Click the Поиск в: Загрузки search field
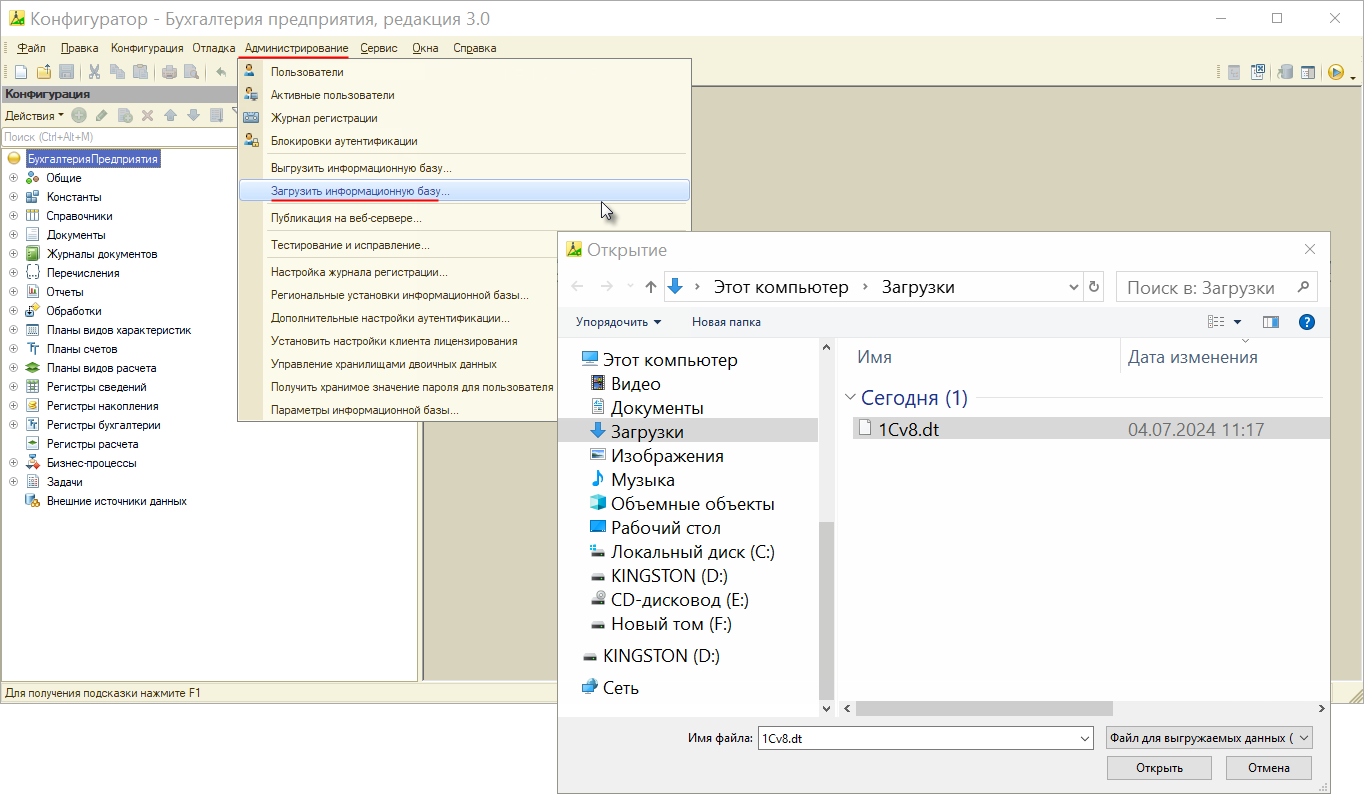Image resolution: width=1364 pixels, height=796 pixels. tap(1216, 287)
